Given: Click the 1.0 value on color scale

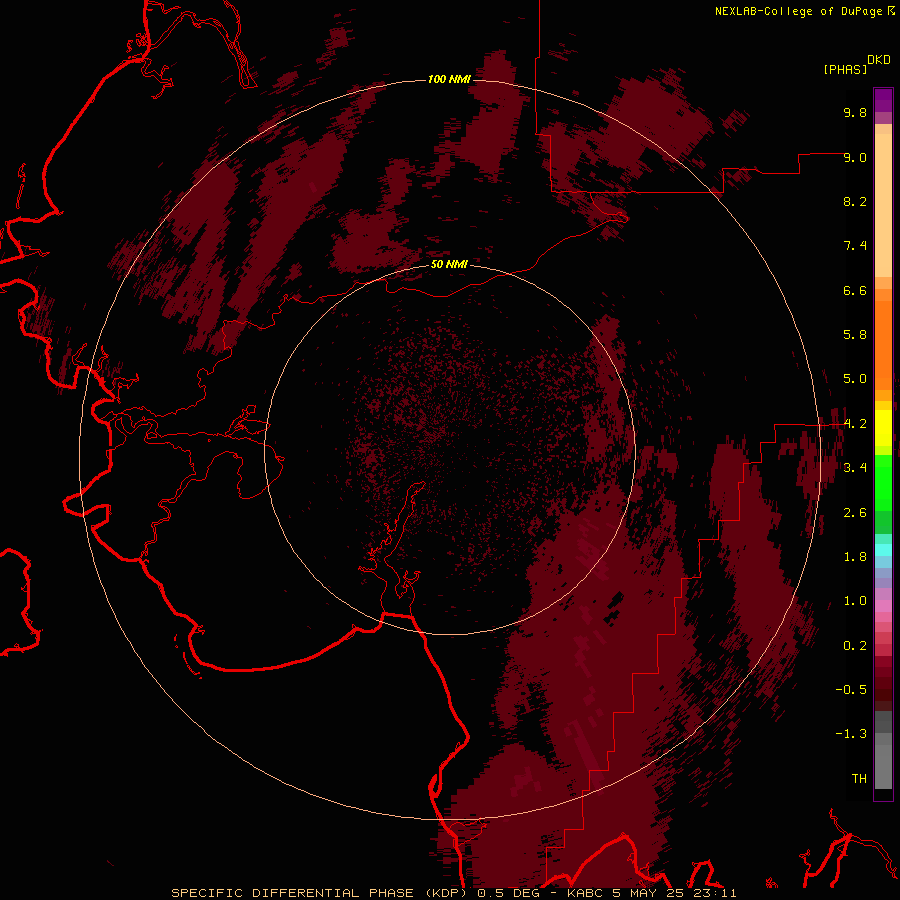Looking at the screenshot, I should click(855, 601).
